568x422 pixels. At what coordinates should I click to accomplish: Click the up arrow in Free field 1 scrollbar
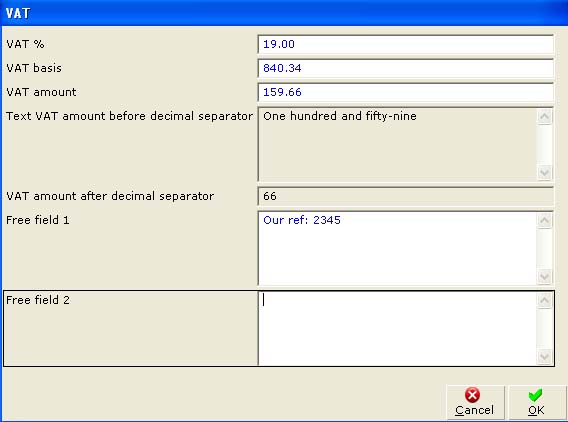[x=544, y=221]
